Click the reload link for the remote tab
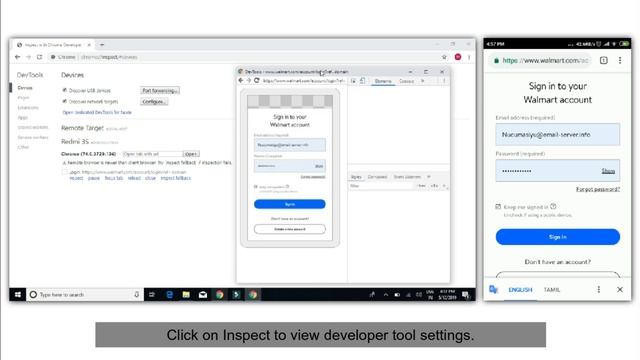The height and width of the screenshot is (360, 640). point(134,178)
